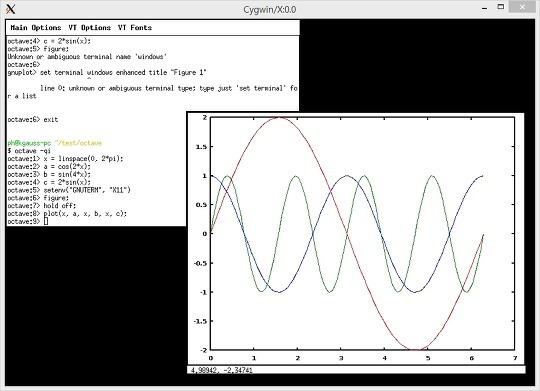Viewport: 540px width, 391px height.
Task: Click the y-axis tick label 1.5
Action: [201, 147]
